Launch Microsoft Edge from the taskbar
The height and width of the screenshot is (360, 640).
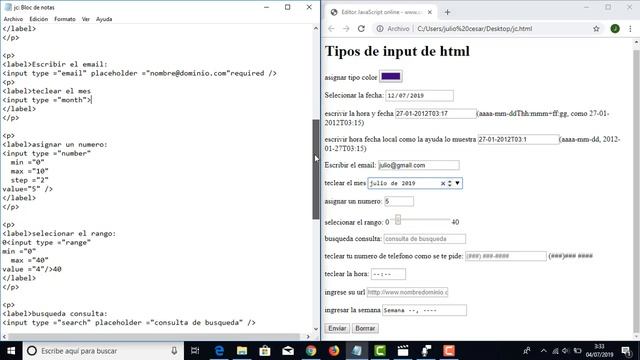219,351
